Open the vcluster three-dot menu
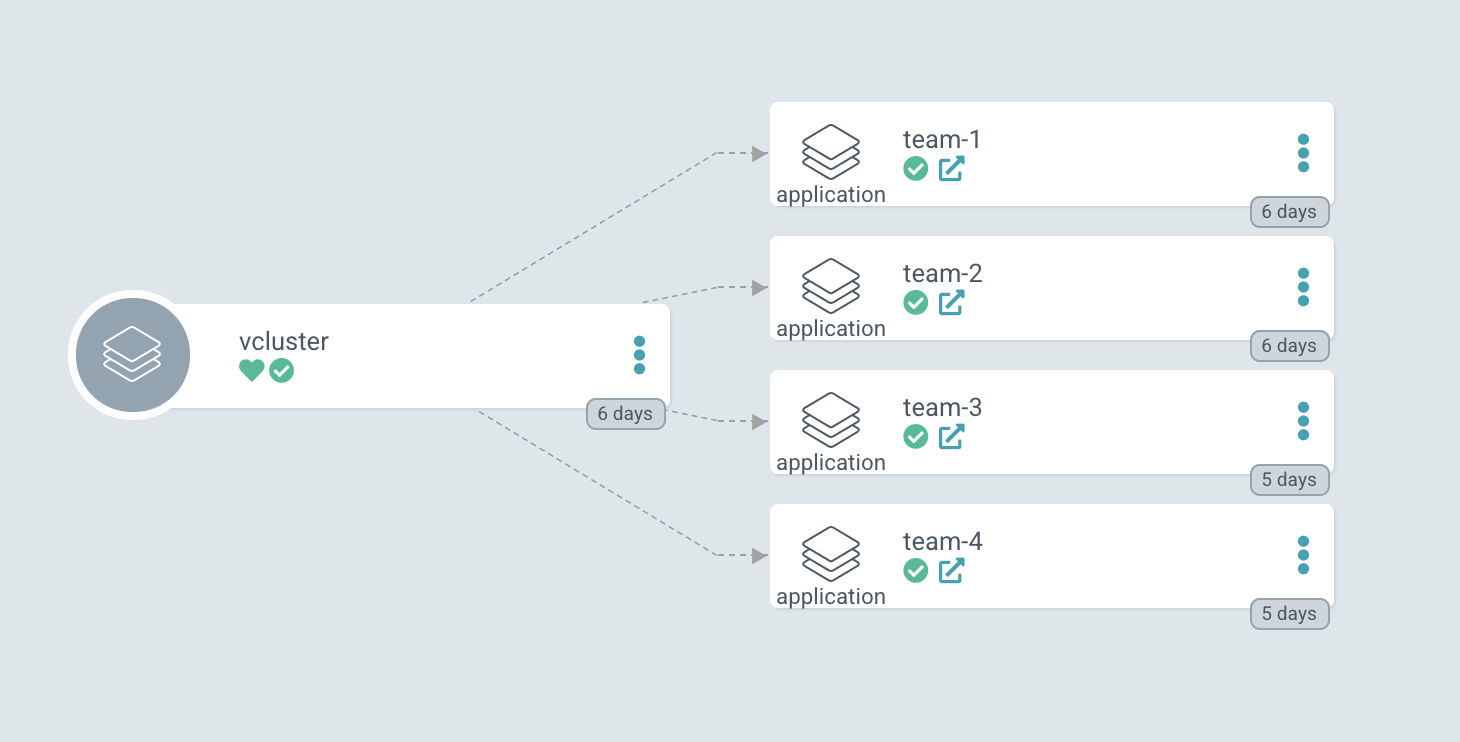 tap(639, 355)
